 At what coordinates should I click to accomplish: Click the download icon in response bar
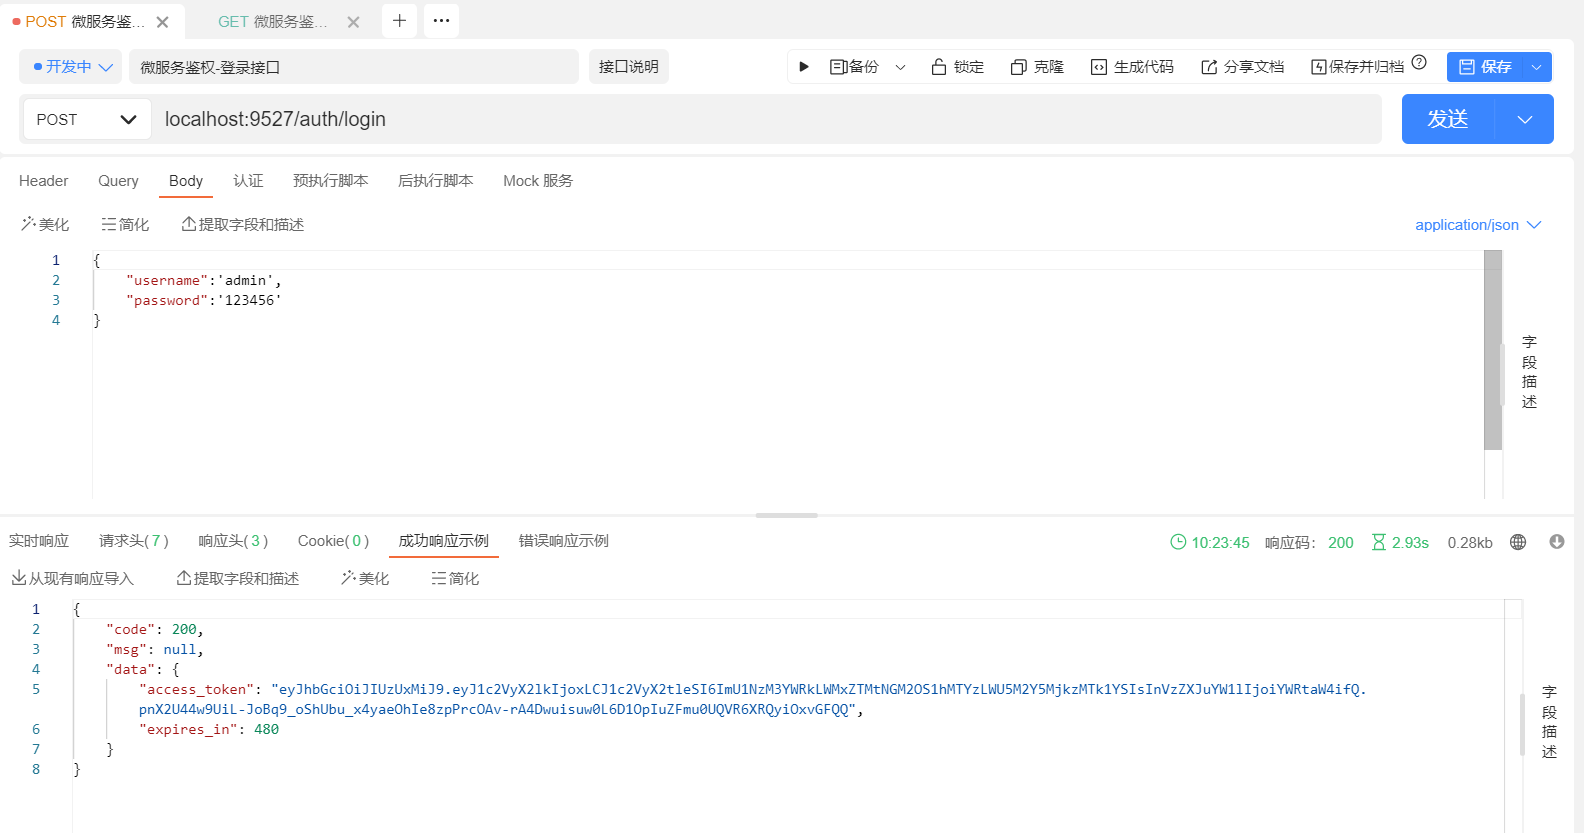pyautogui.click(x=1556, y=542)
